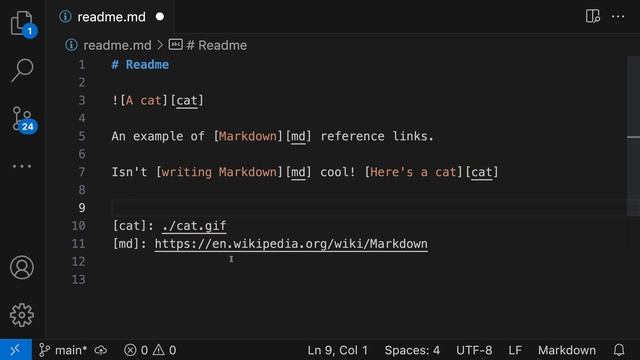Open the notifications bell
Screen dimensions: 640x360
[619, 350]
